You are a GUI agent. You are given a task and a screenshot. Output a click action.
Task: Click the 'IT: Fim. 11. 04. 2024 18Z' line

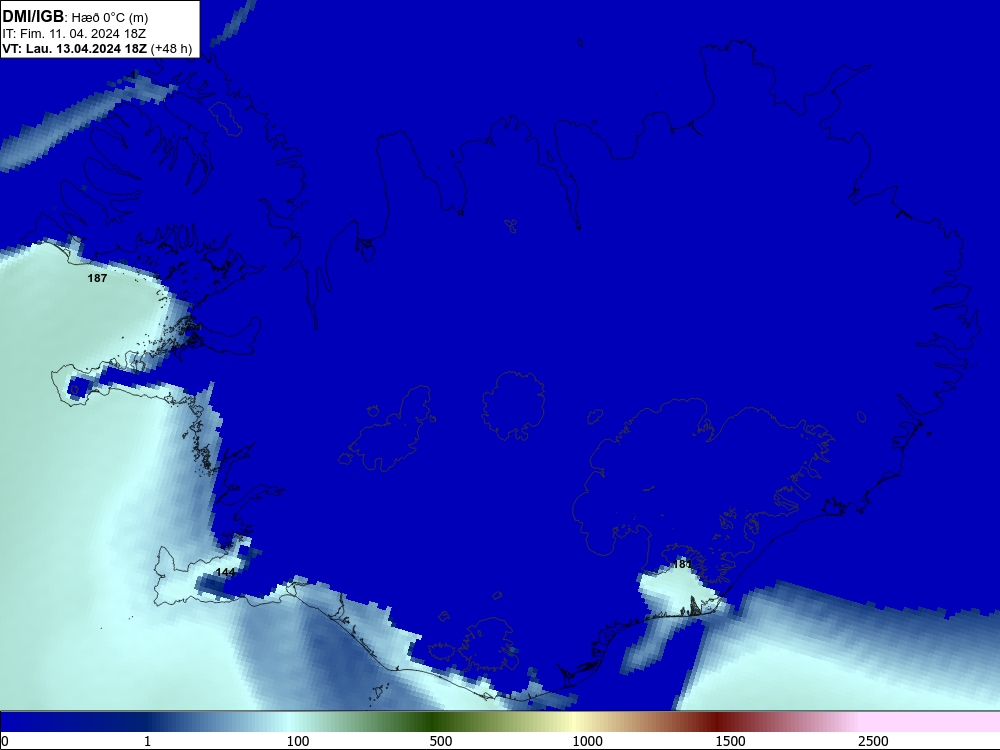(74, 34)
